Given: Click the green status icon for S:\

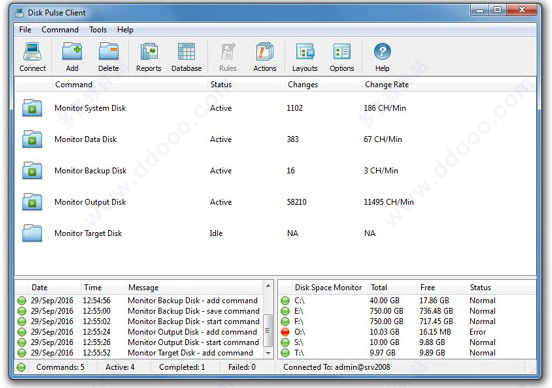Looking at the screenshot, I should tap(285, 342).
